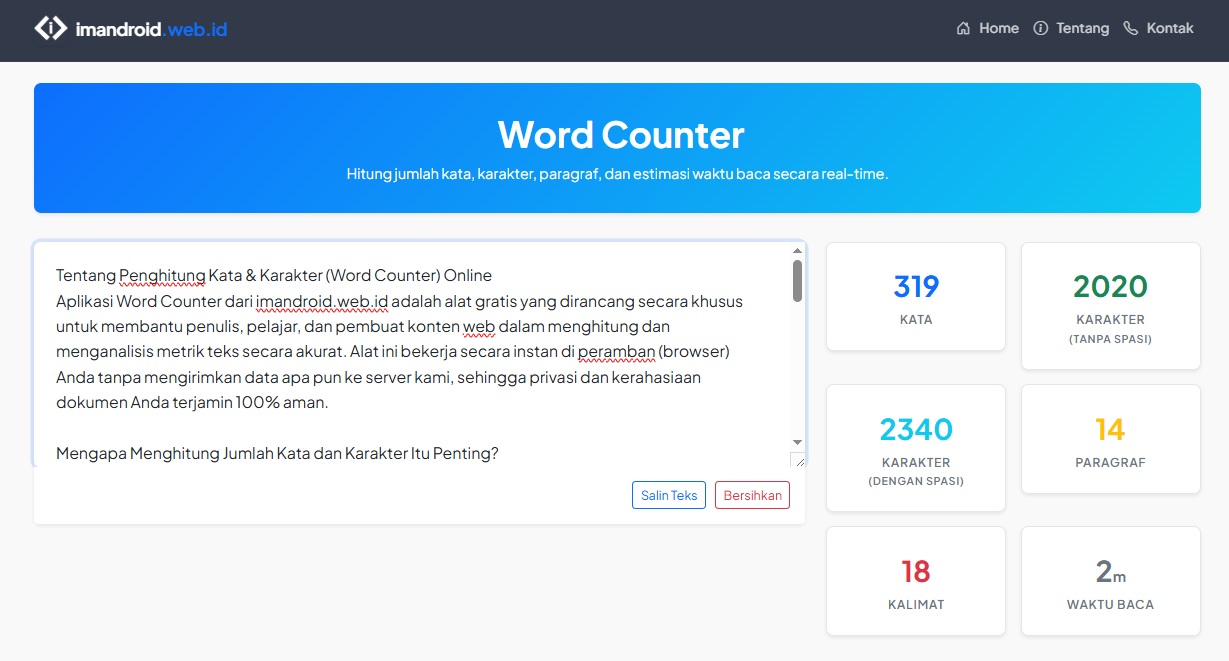
Task: Click the underlined word "peramban" in the text
Action: pyautogui.click(x=616, y=352)
